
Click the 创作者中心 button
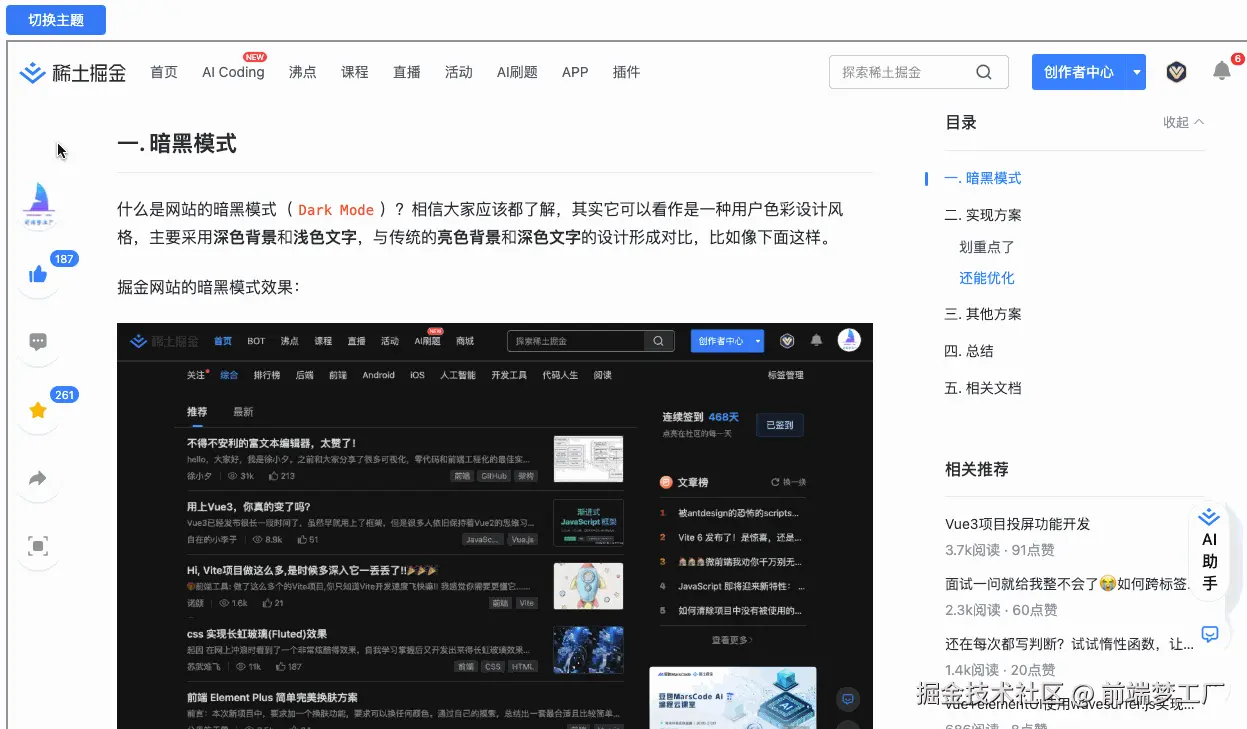tap(1079, 72)
